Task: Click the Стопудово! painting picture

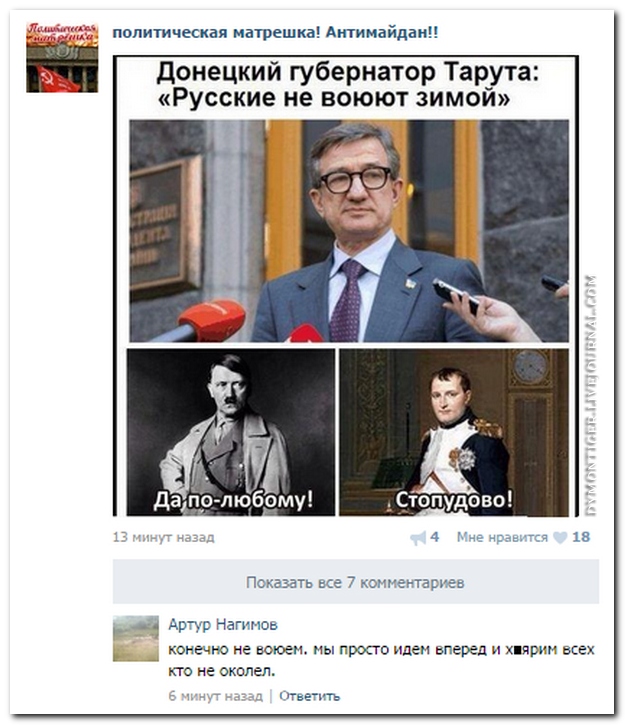Action: tap(454, 432)
